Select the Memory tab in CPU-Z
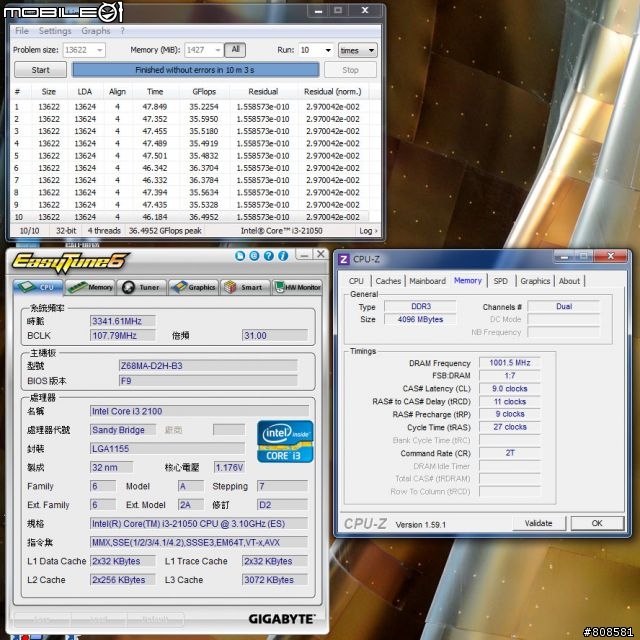Viewport: 640px width, 640px height. tap(468, 280)
